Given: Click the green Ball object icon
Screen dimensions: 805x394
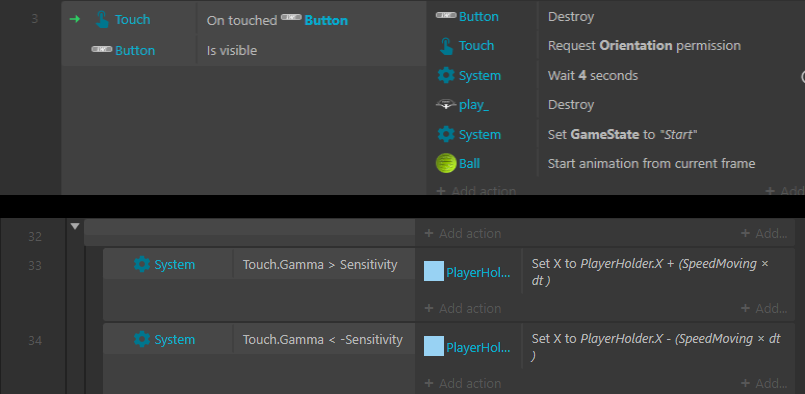Looking at the screenshot, I should 446,164.
